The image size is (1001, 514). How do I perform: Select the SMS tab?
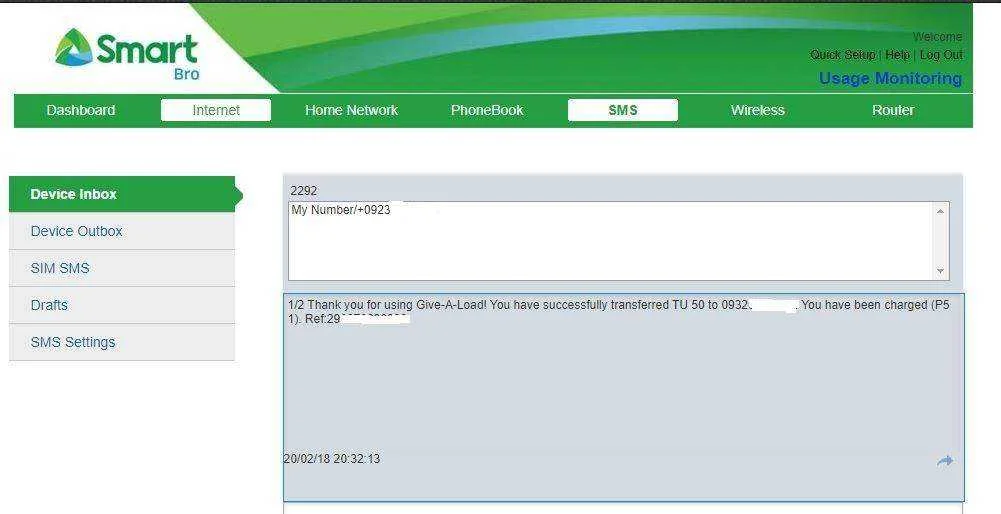click(x=622, y=110)
